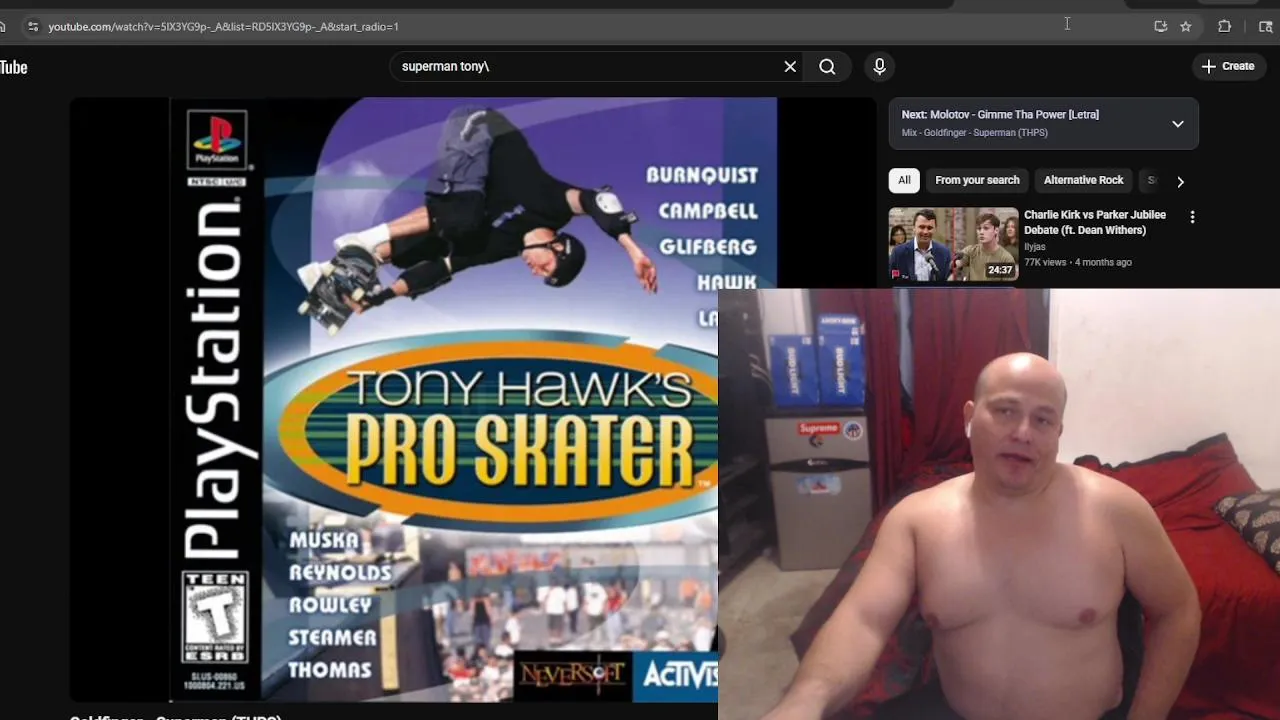Clear the YouTube search box text
Viewport: 1280px width, 720px height.
point(790,67)
